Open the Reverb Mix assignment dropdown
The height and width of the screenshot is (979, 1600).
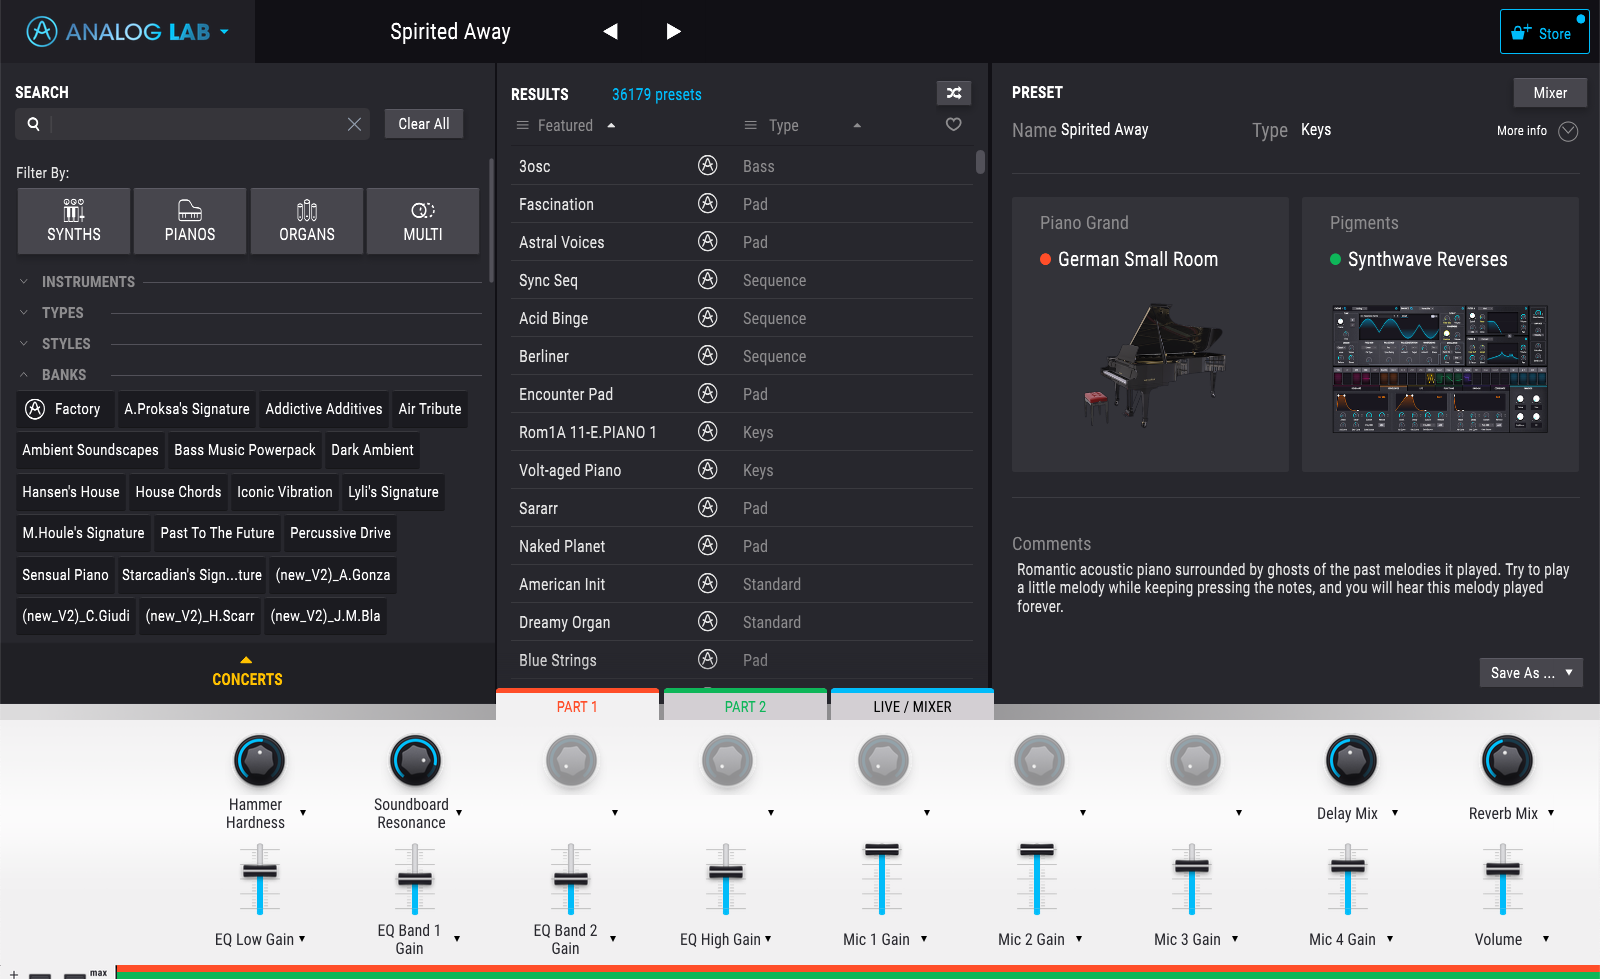(x=1551, y=813)
